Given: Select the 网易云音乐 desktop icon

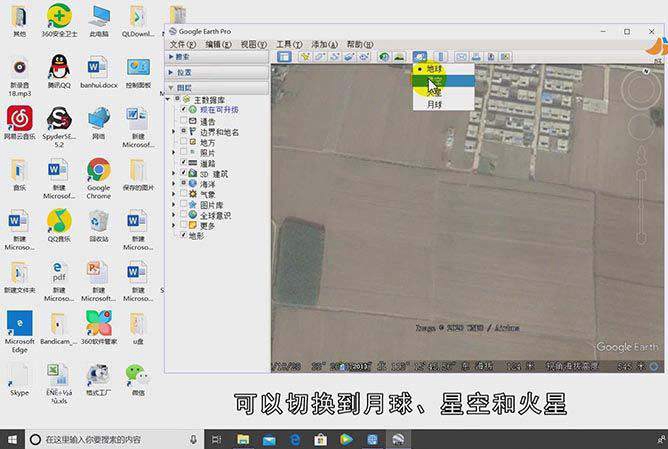Looking at the screenshot, I should point(19,123).
